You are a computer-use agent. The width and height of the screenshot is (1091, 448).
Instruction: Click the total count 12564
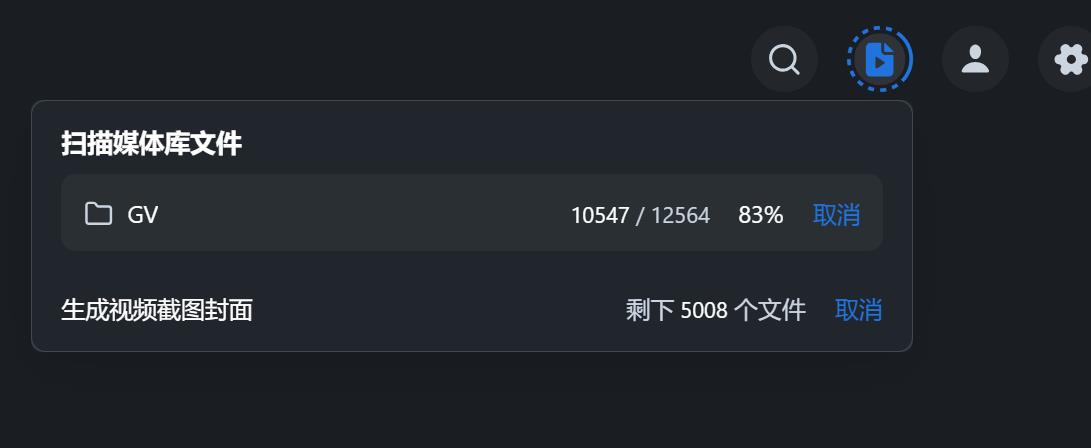[680, 215]
